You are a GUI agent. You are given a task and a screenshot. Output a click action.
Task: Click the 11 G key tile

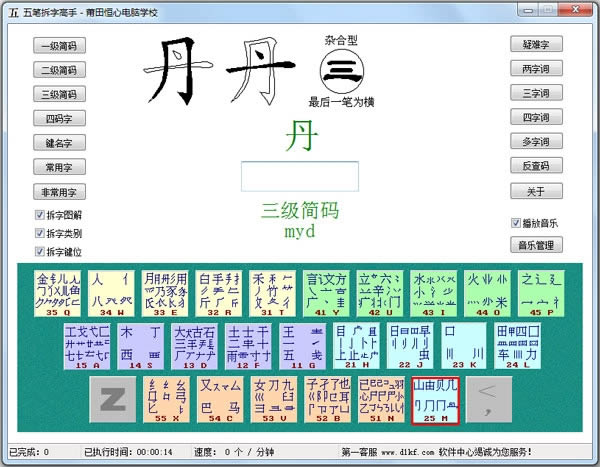[302, 346]
